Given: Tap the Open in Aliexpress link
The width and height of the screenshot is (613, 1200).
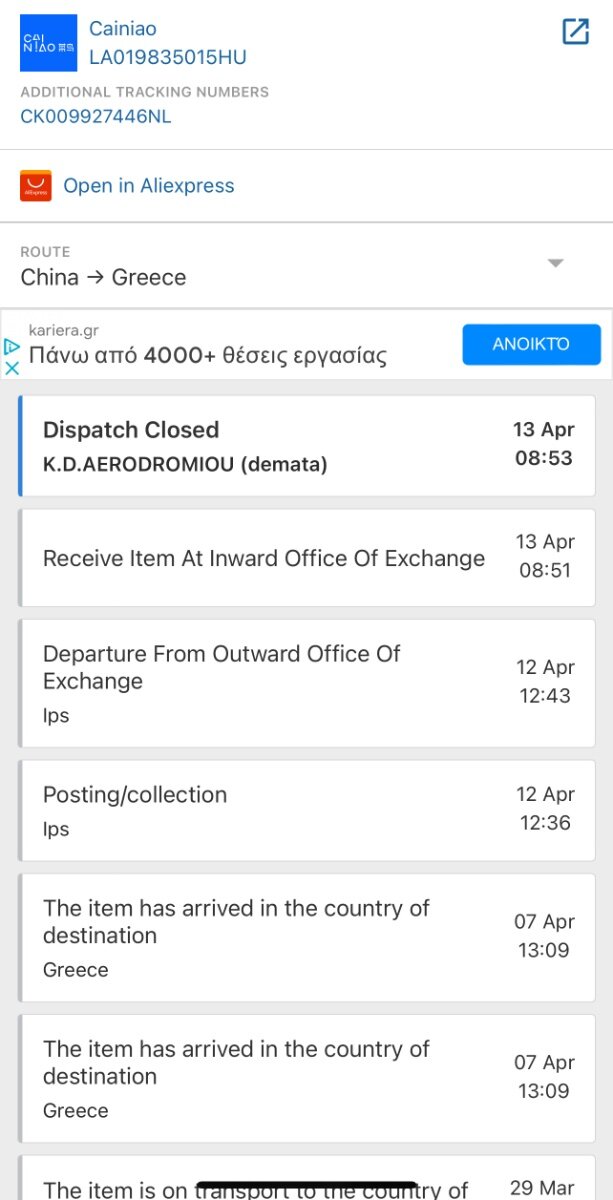Looking at the screenshot, I should click(149, 186).
